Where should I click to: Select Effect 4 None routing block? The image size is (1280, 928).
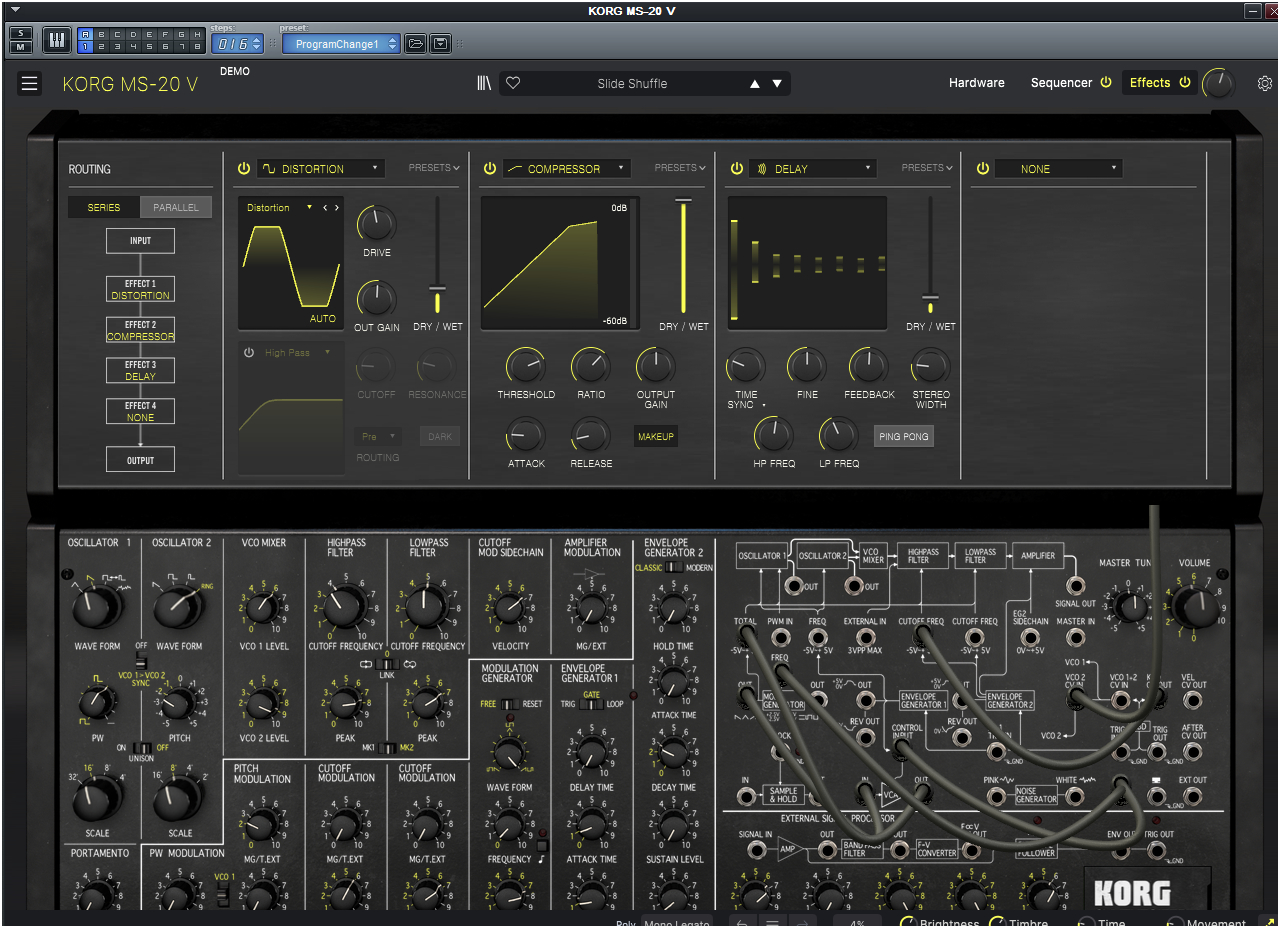(x=141, y=411)
